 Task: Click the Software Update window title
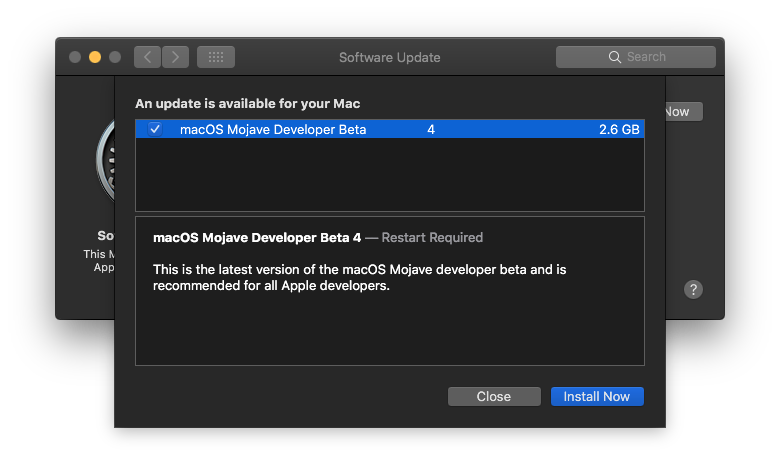[x=389, y=57]
